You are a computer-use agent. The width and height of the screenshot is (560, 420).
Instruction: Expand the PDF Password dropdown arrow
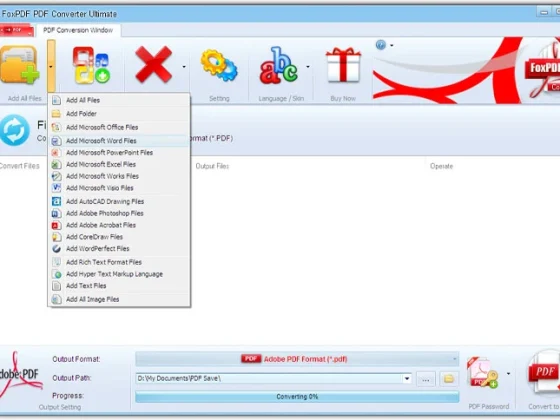point(508,374)
